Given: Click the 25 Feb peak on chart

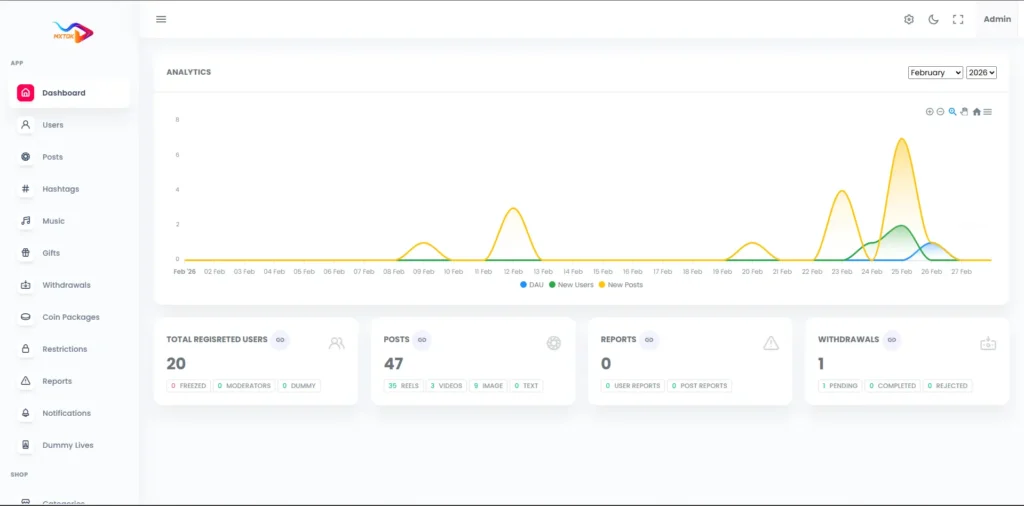Looking at the screenshot, I should click(902, 139).
